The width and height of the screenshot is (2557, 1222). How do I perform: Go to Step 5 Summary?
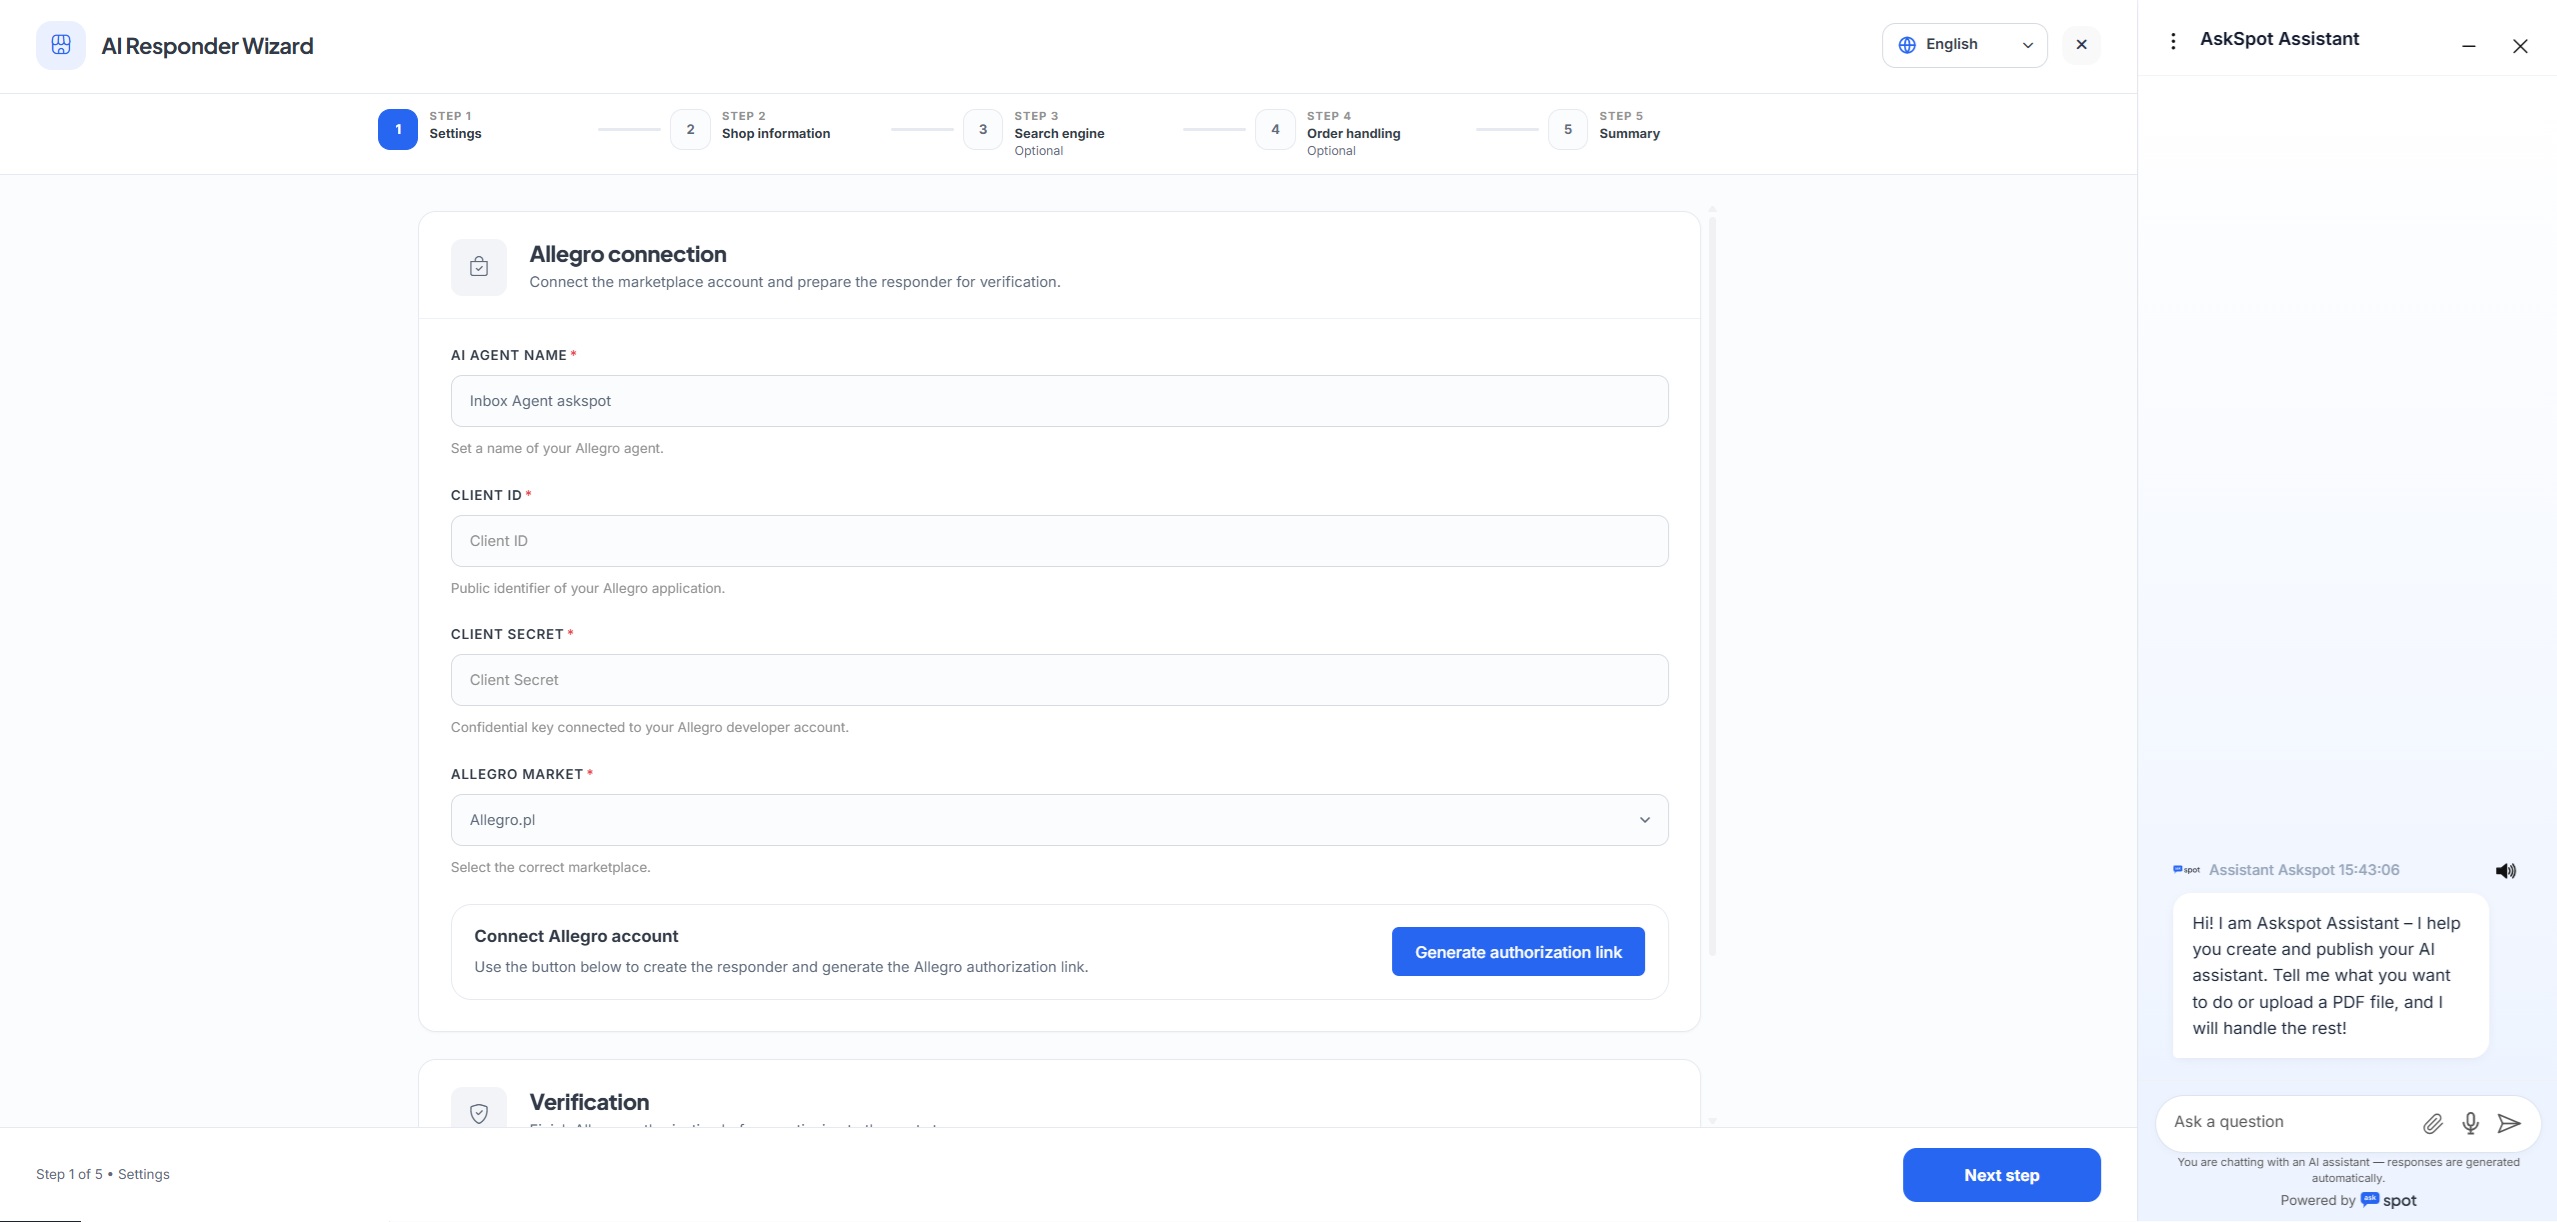pos(1604,130)
